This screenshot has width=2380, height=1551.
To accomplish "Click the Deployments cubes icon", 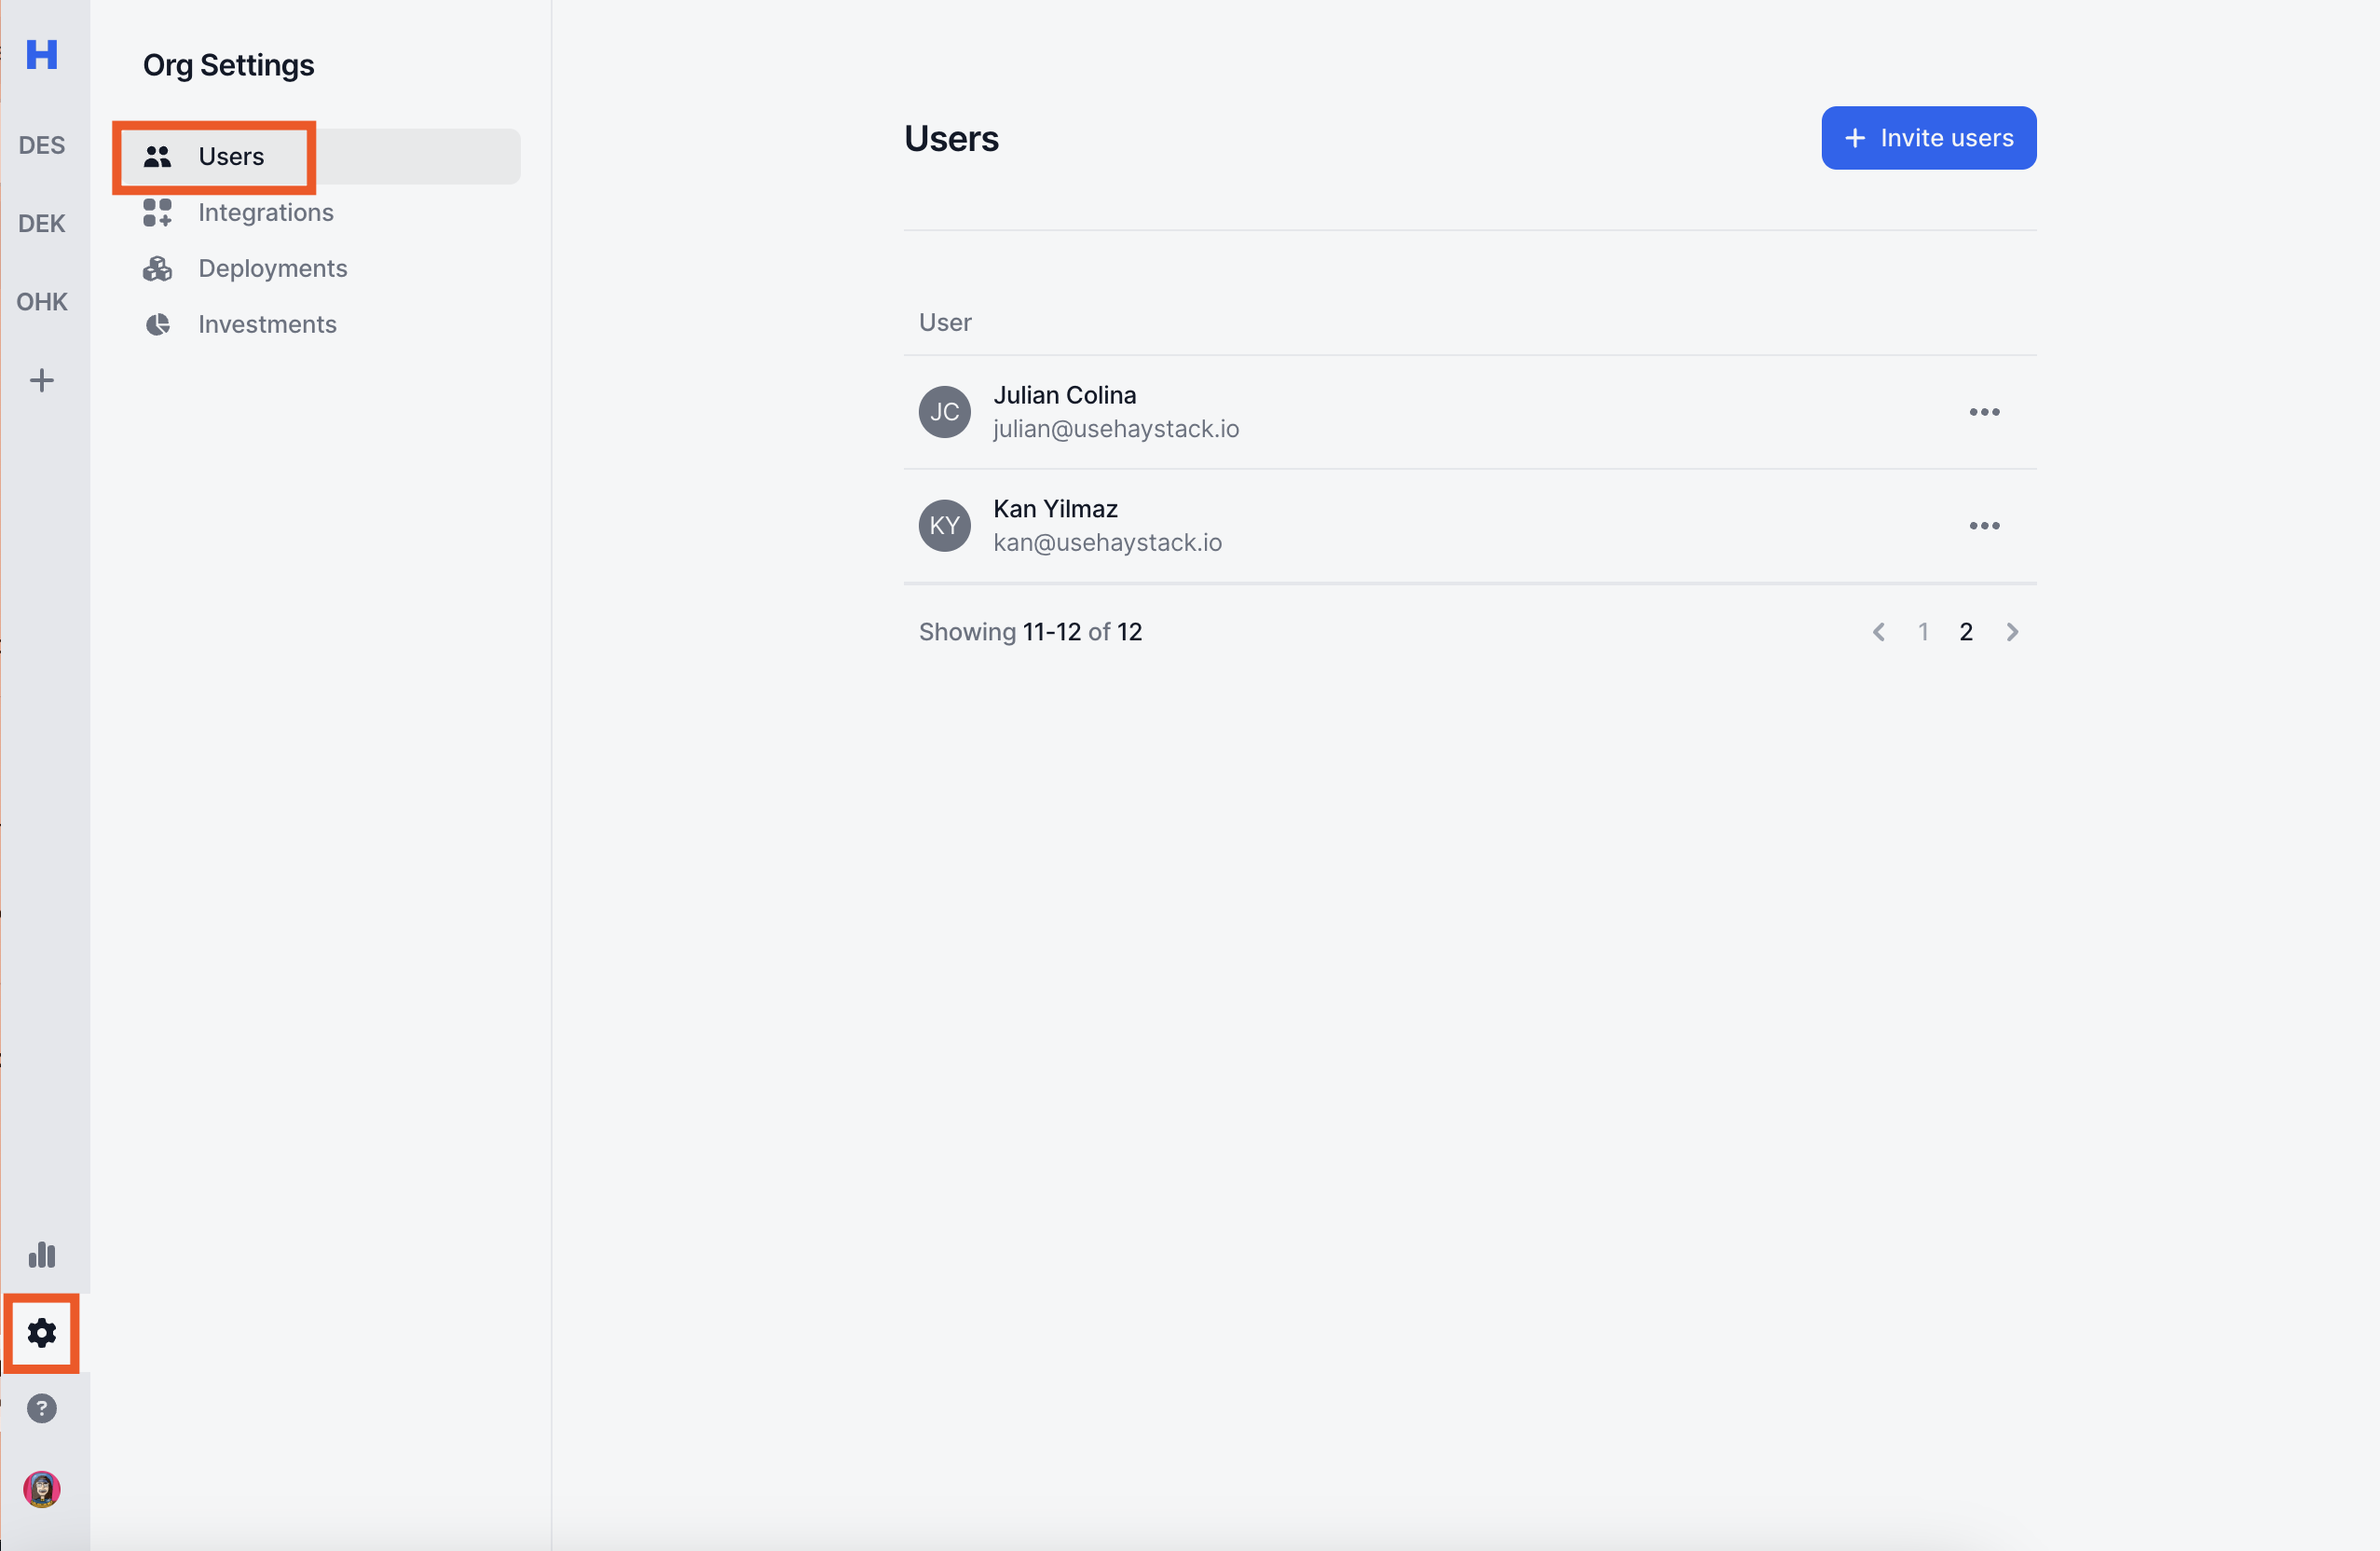I will coord(157,268).
